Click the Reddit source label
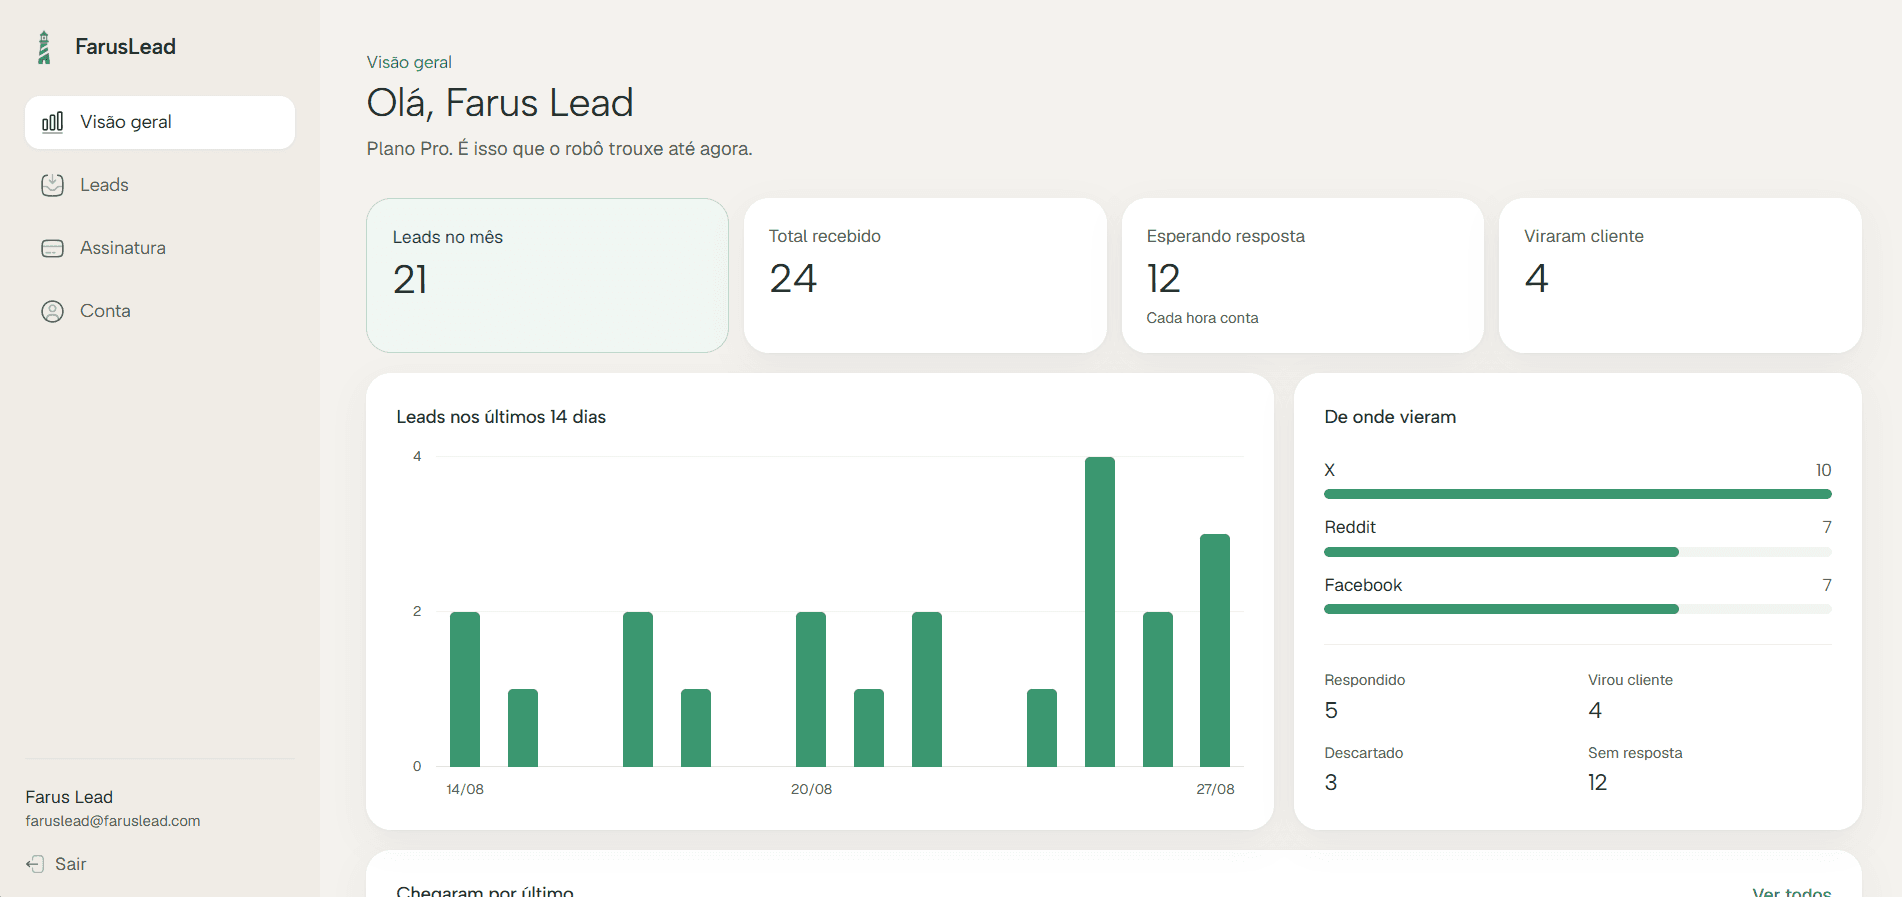The width and height of the screenshot is (1902, 897). 1350,527
